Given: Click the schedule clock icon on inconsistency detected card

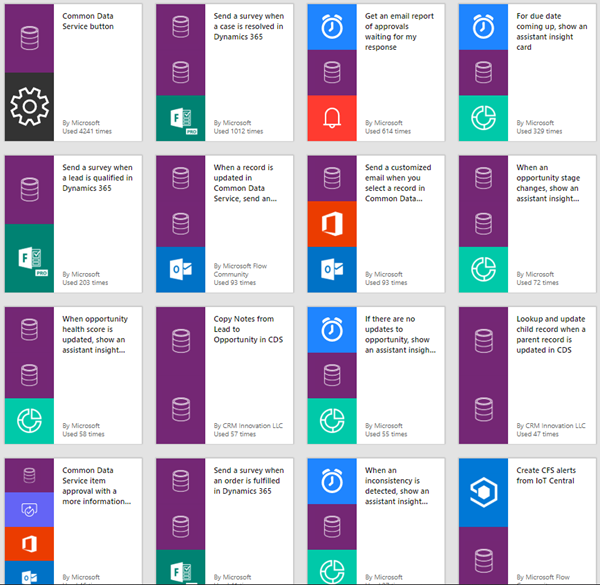Looking at the screenshot, I should point(332,481).
